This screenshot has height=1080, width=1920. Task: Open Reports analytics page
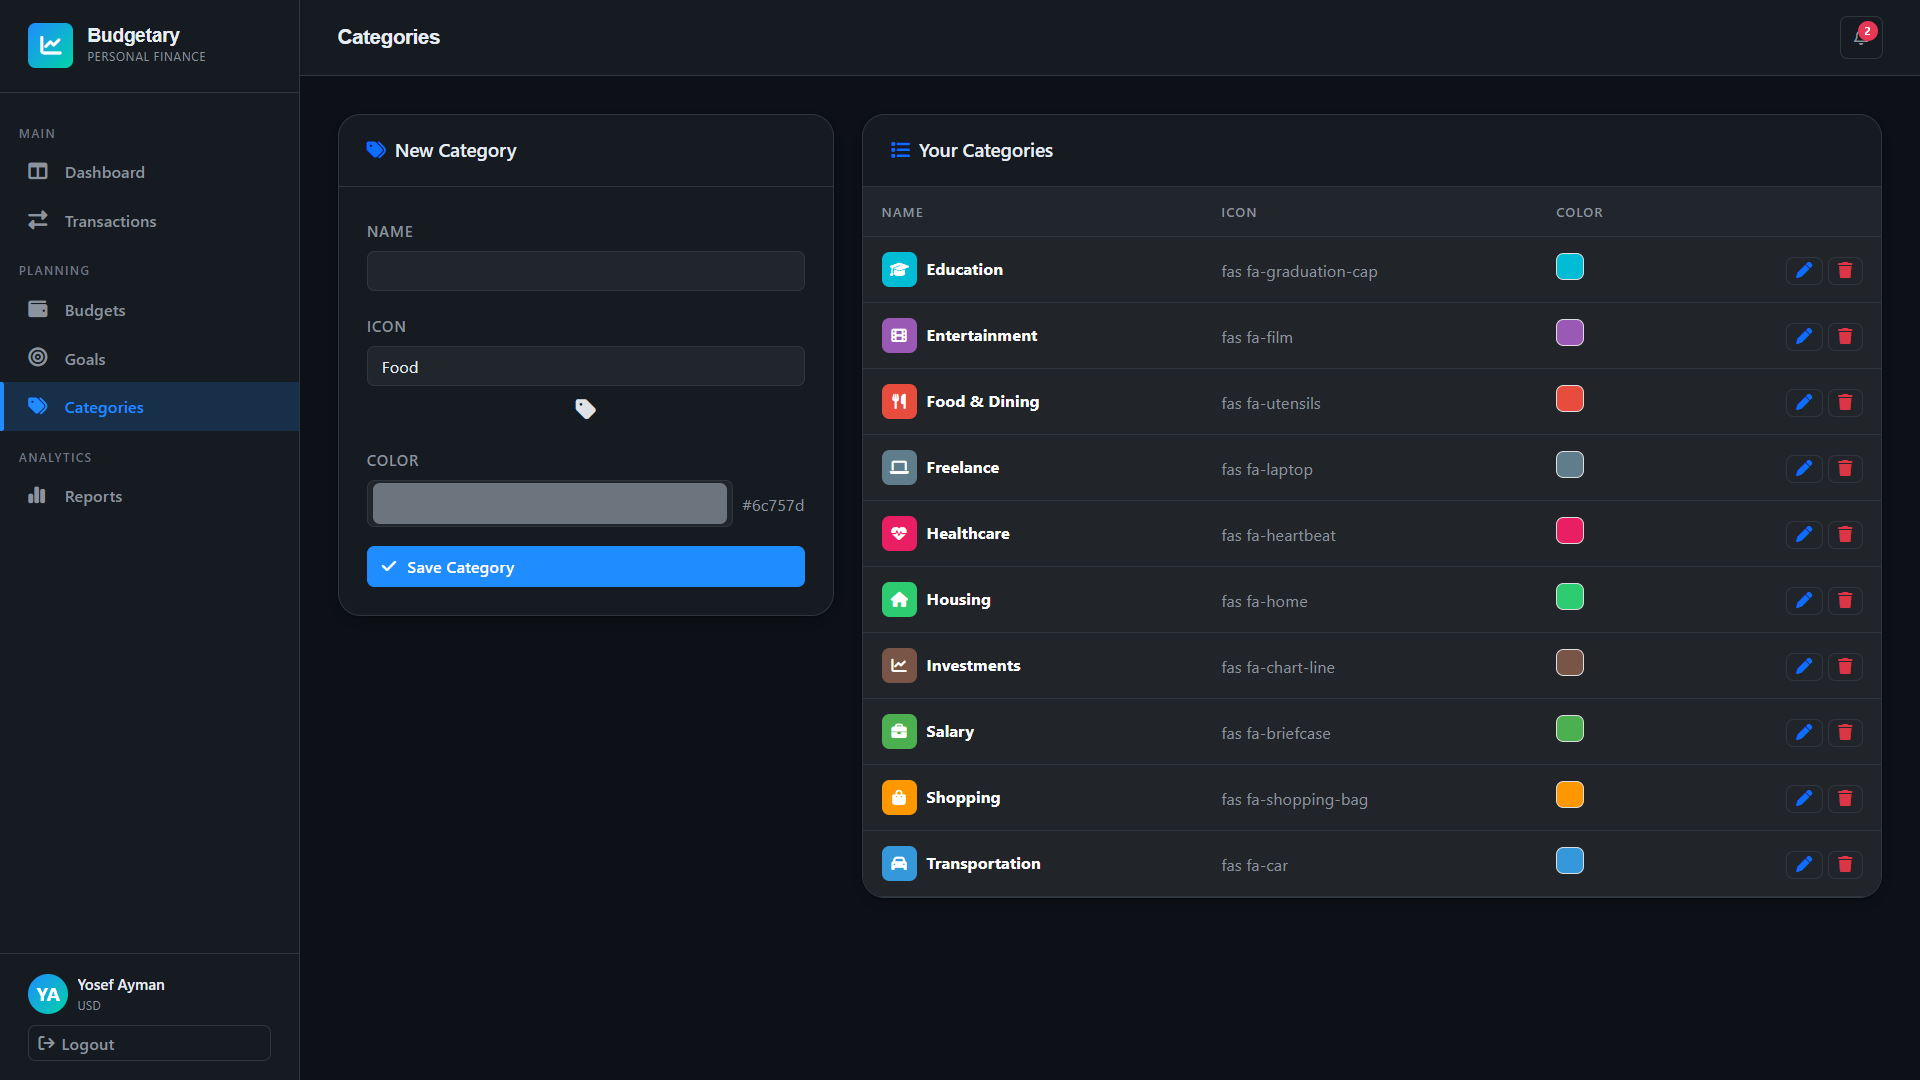click(x=150, y=496)
